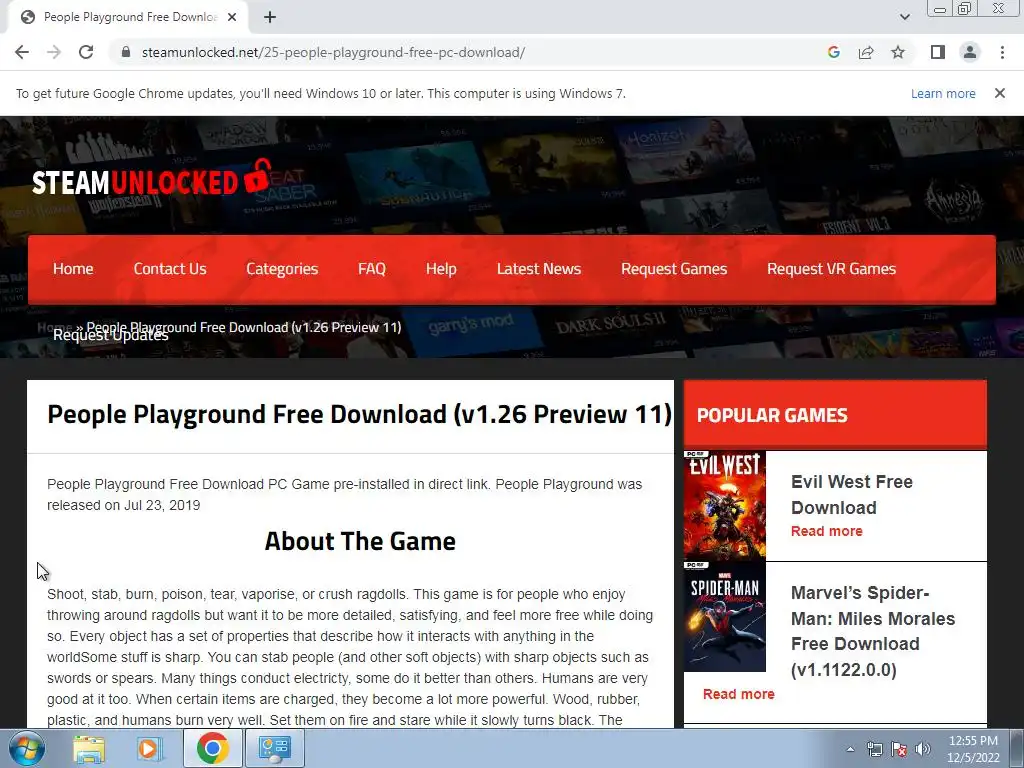
Task: Open the Chrome profile avatar
Action: [x=970, y=52]
